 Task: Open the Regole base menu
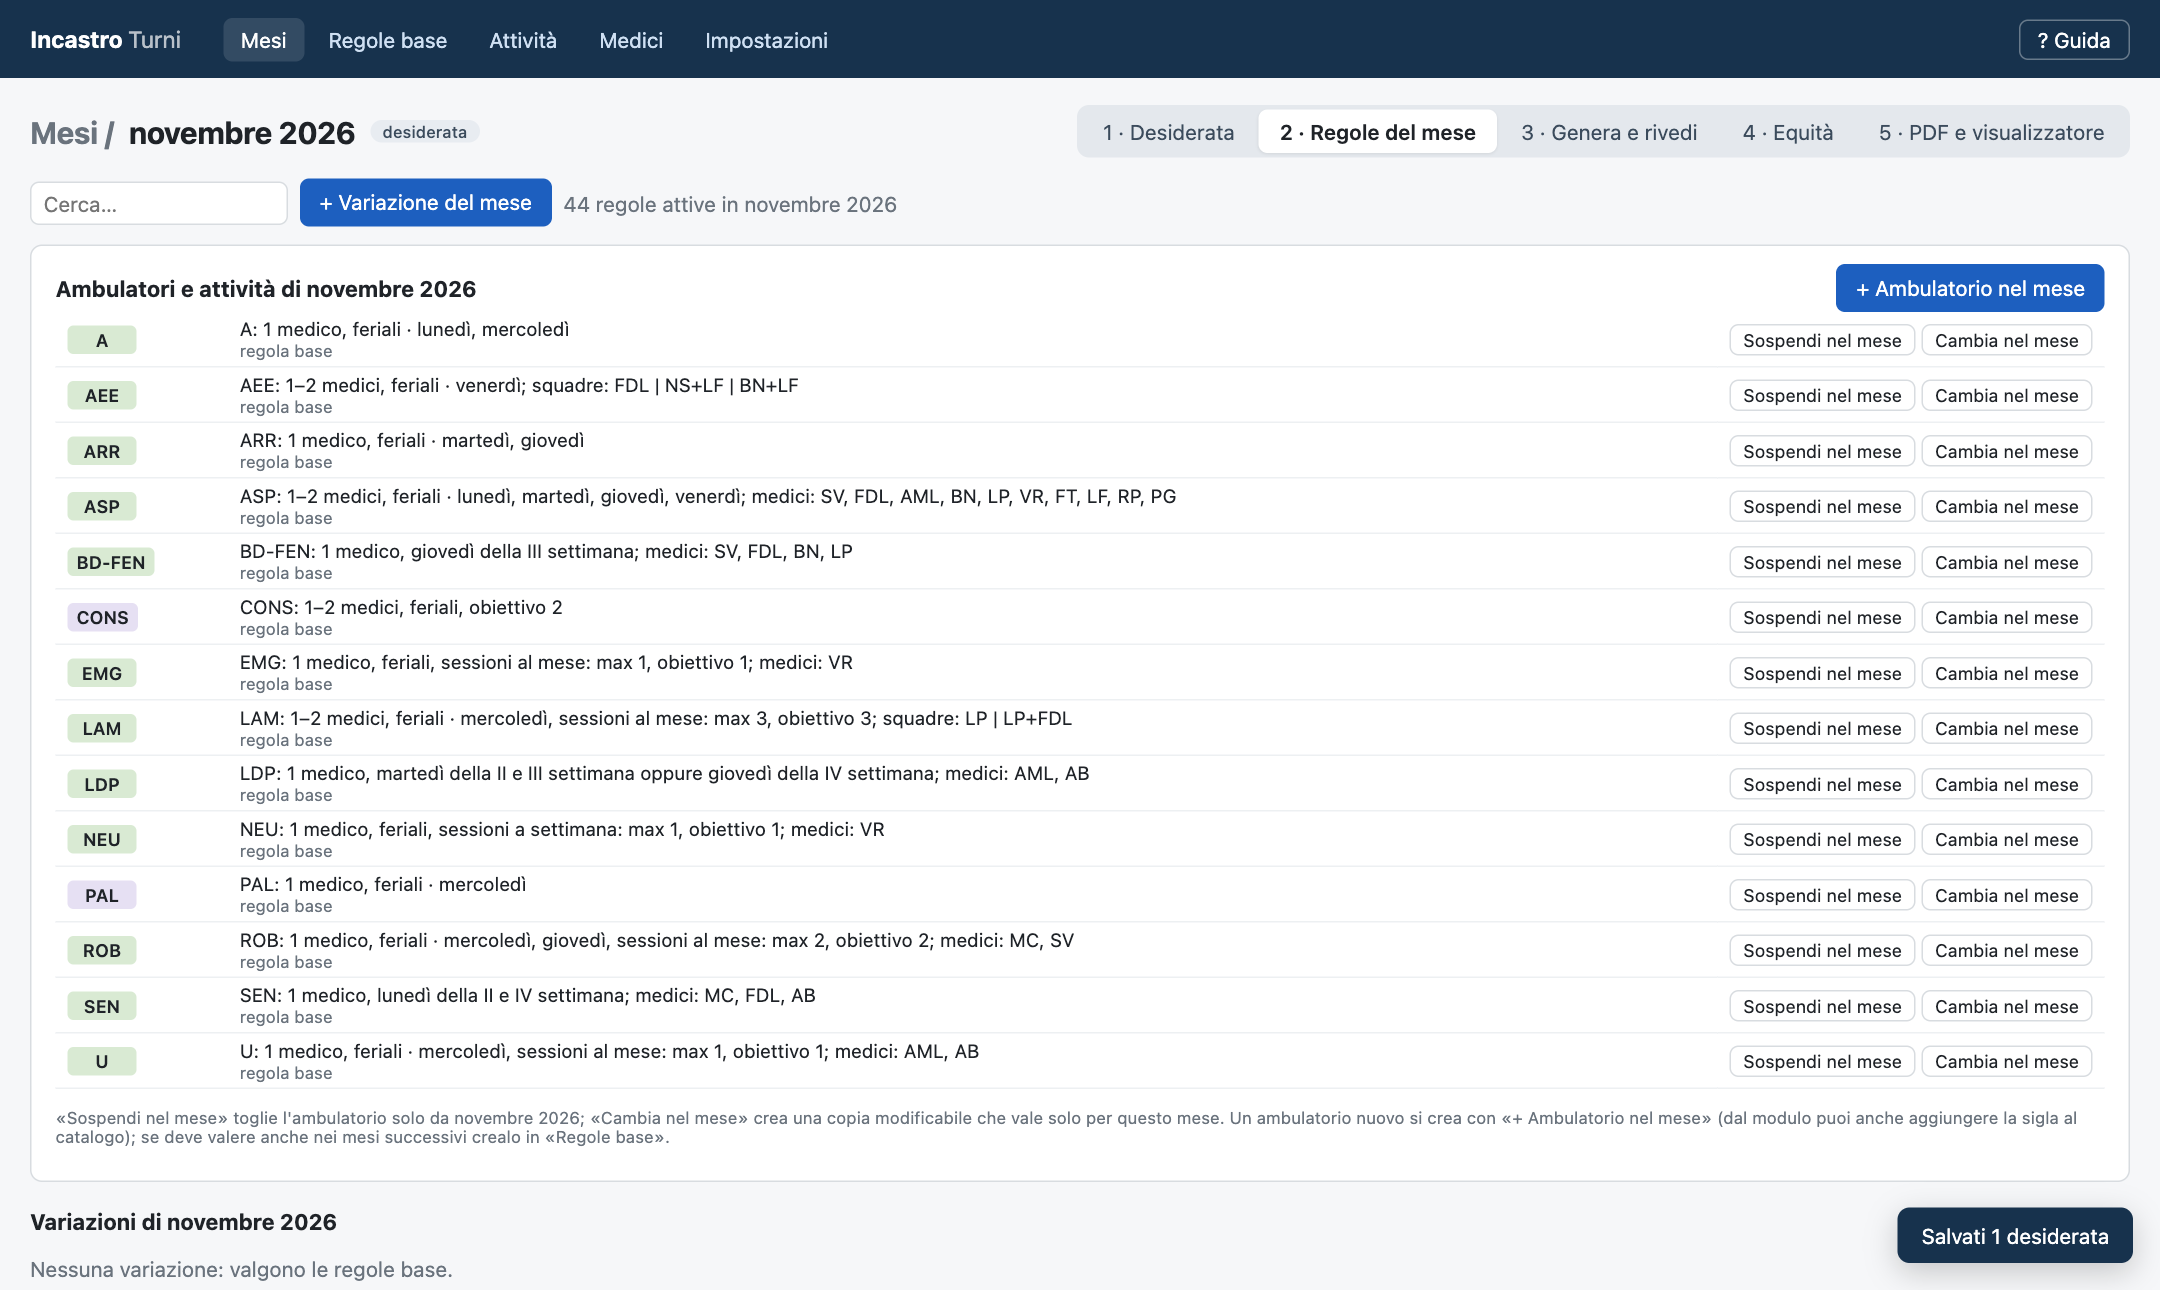387,40
